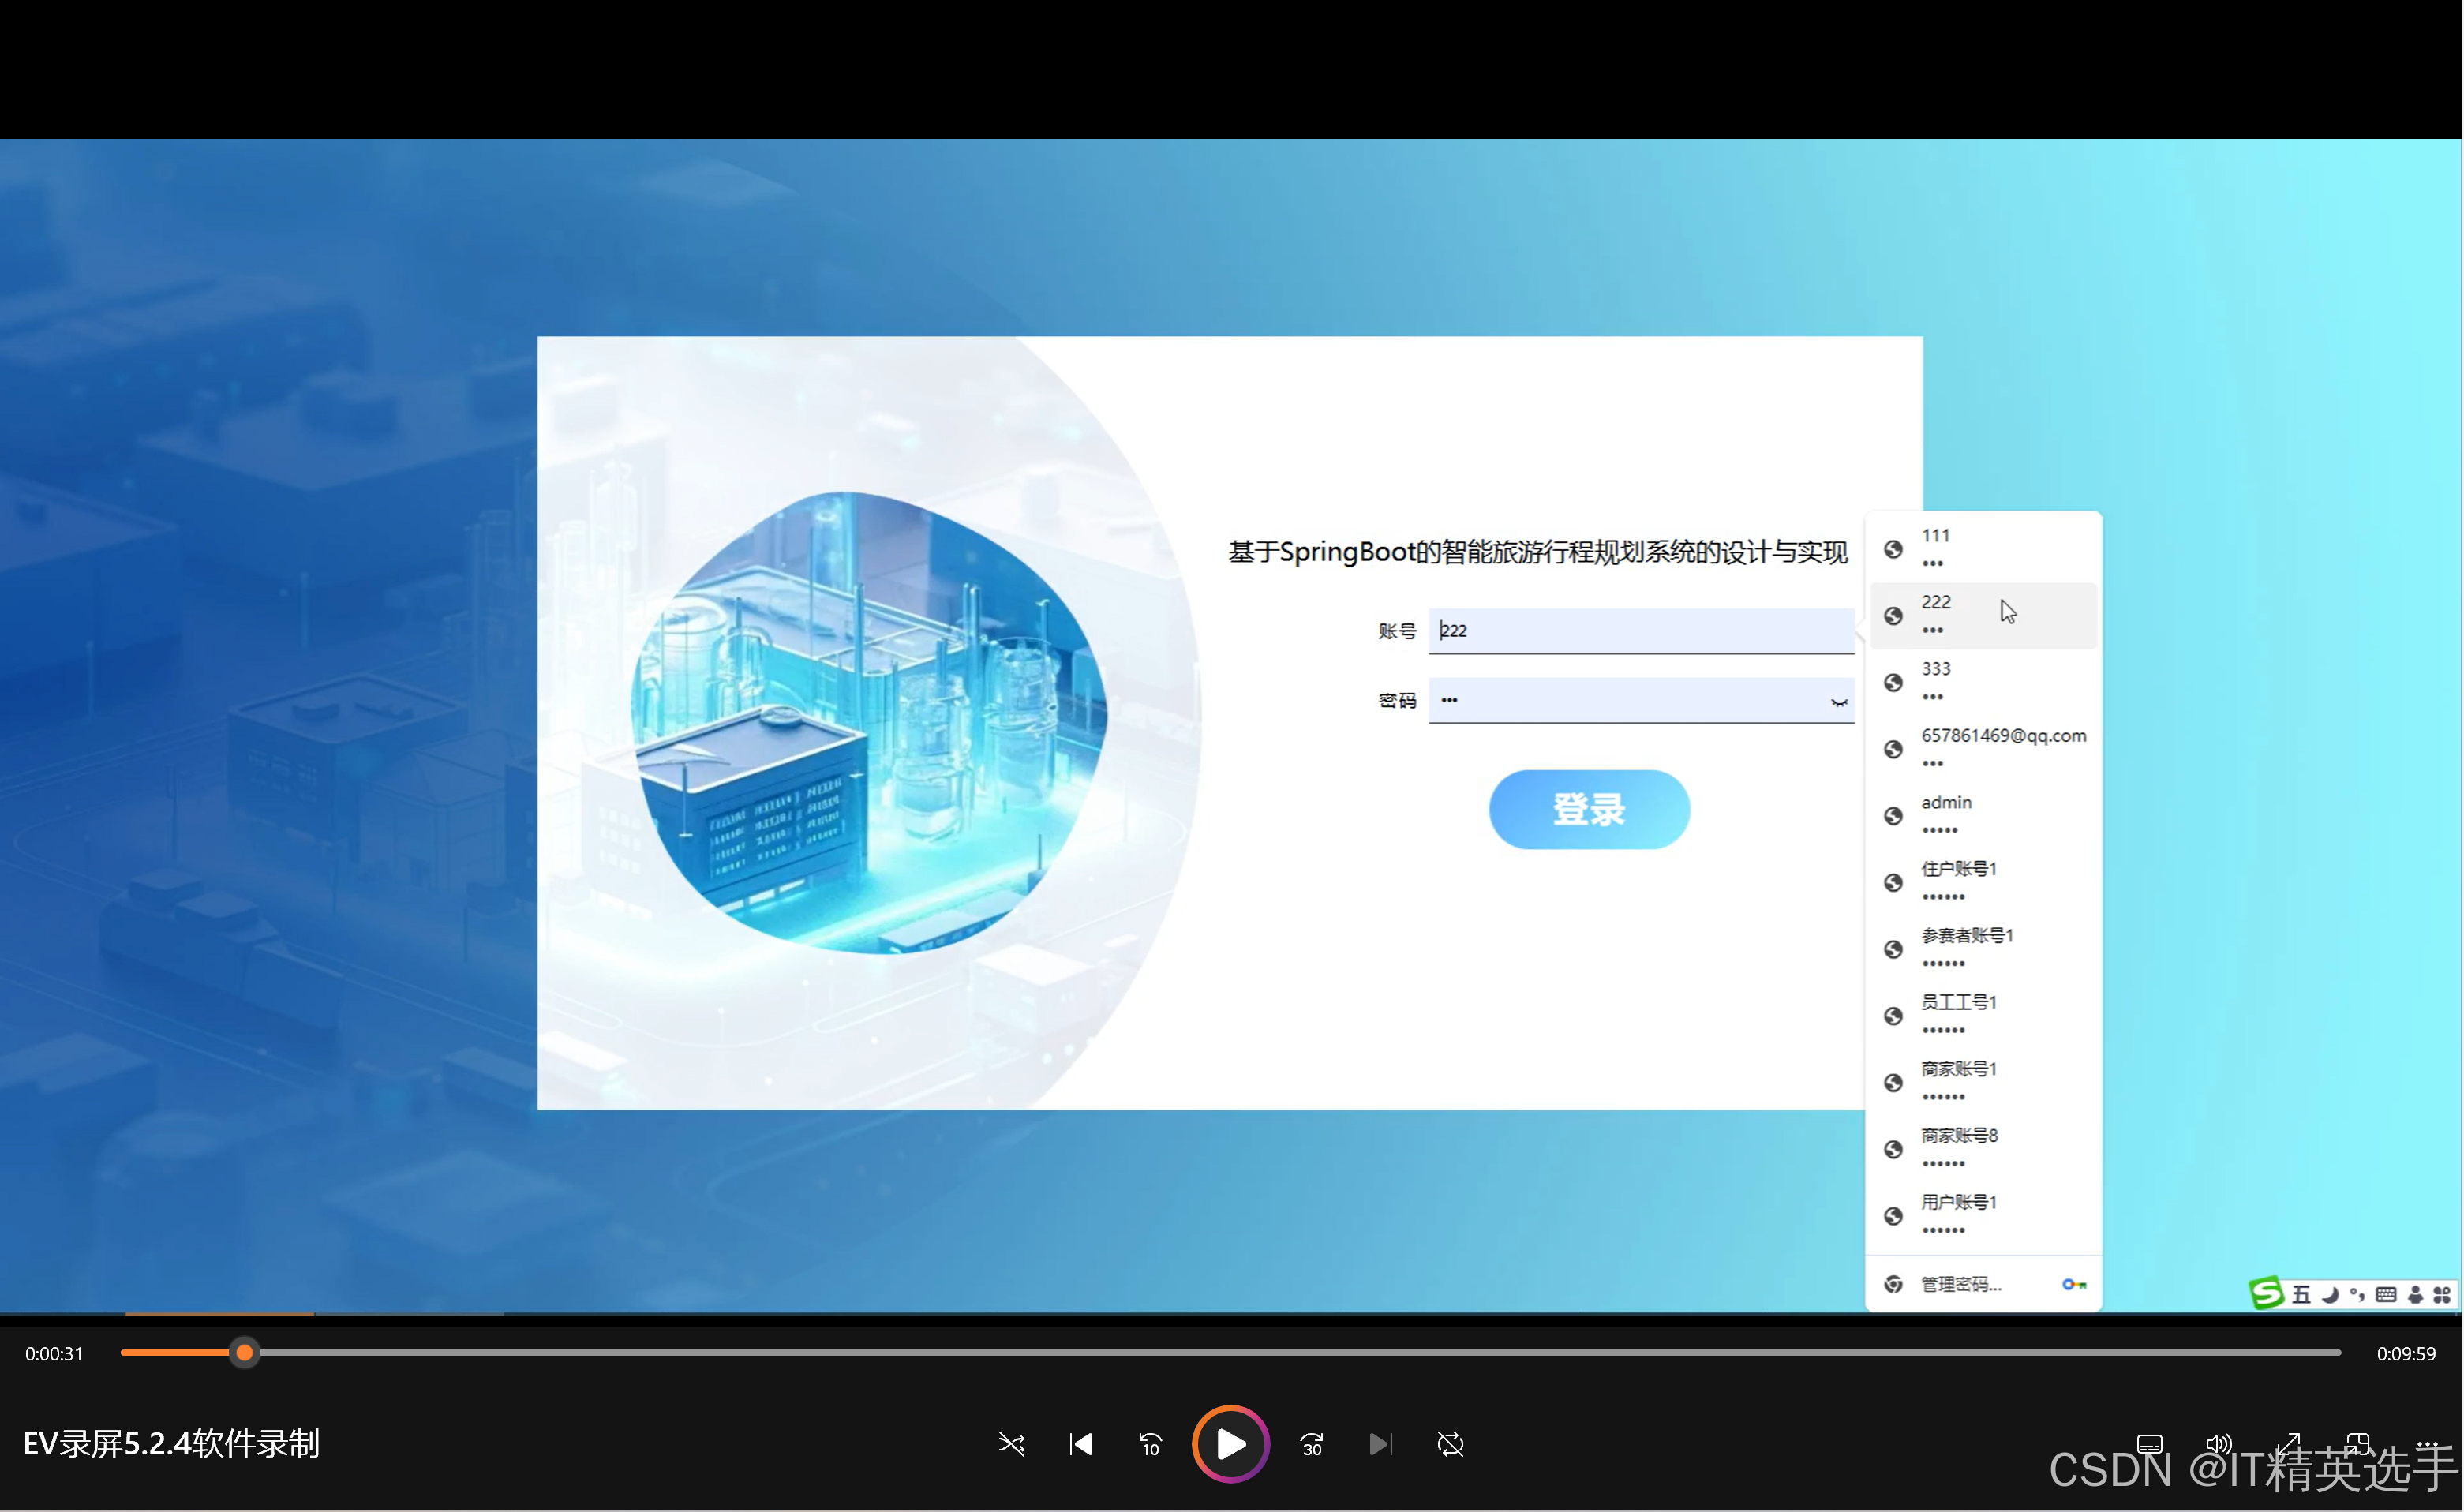
Task: Open the mini player view
Action: click(x=2358, y=1444)
